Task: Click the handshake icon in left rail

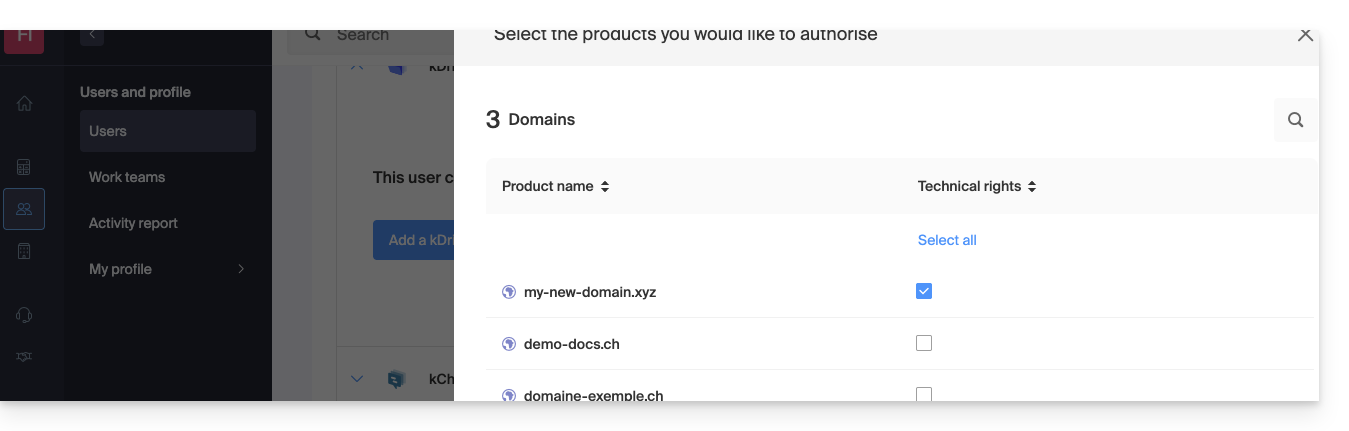Action: [x=24, y=357]
